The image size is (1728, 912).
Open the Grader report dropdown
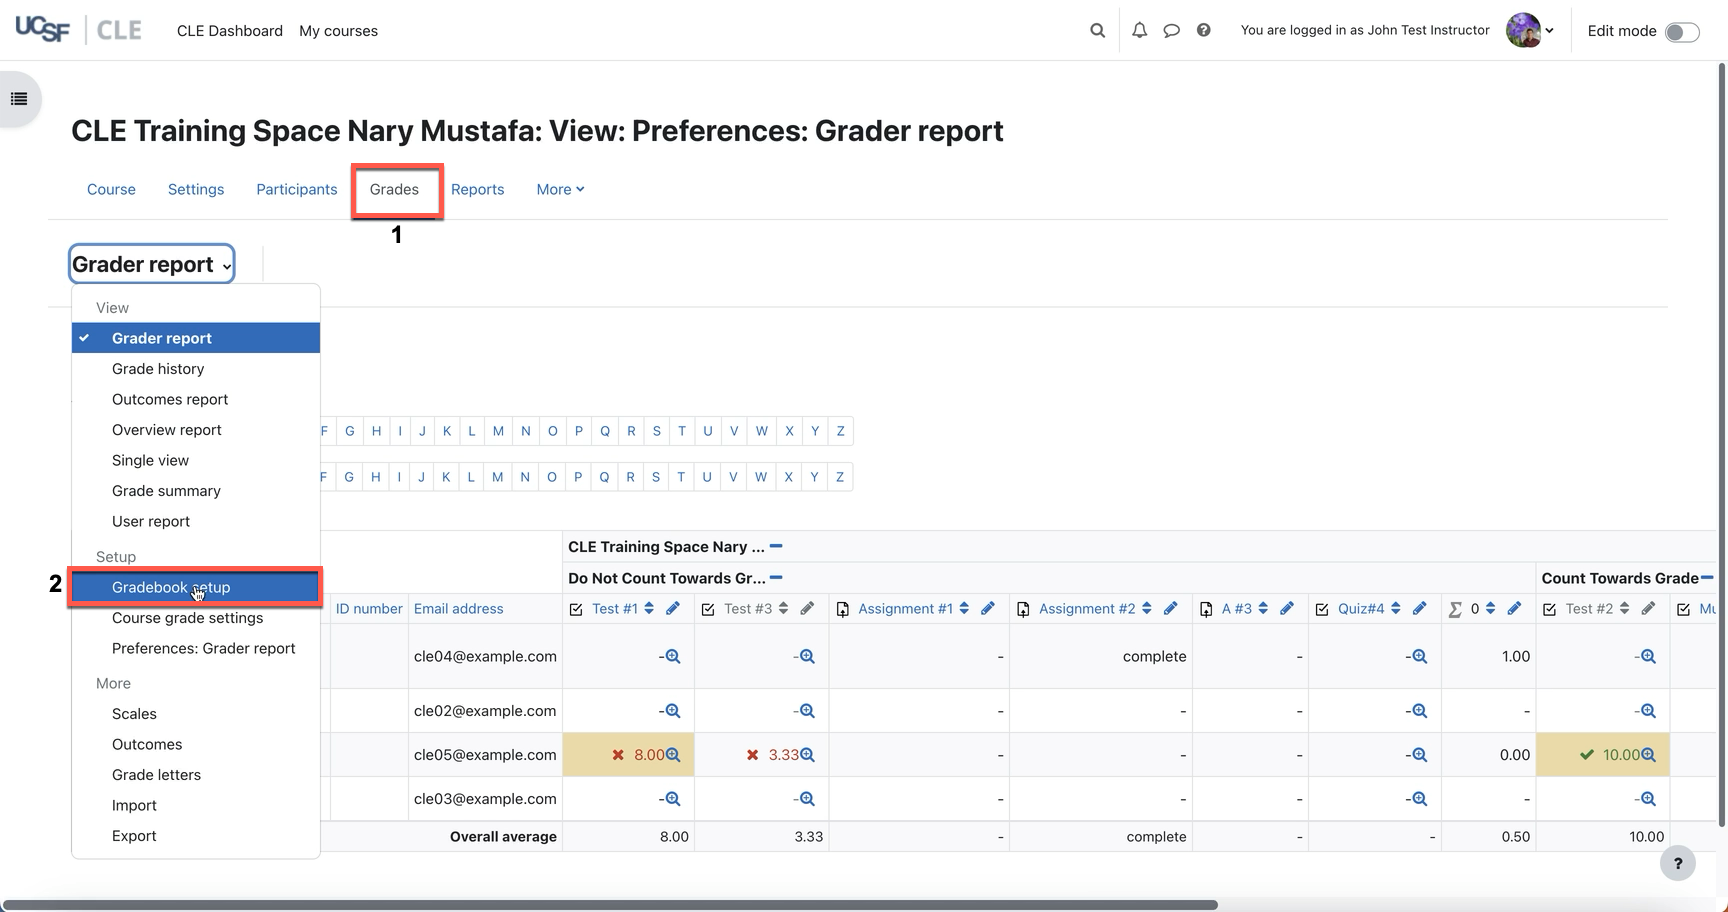(x=152, y=264)
